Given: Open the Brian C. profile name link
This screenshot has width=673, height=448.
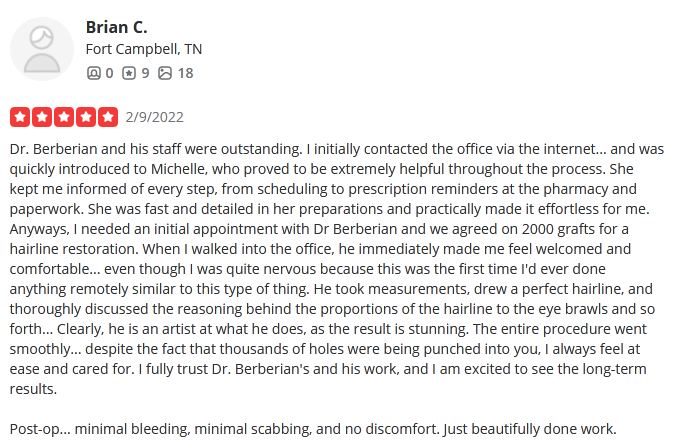Looking at the screenshot, I should pyautogui.click(x=116, y=27).
